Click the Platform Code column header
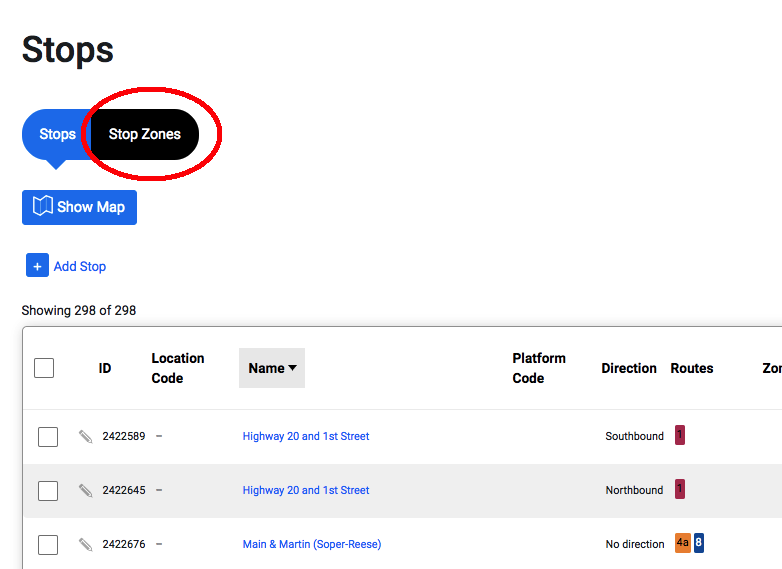Screen dimensions: 782x569 coord(539,368)
